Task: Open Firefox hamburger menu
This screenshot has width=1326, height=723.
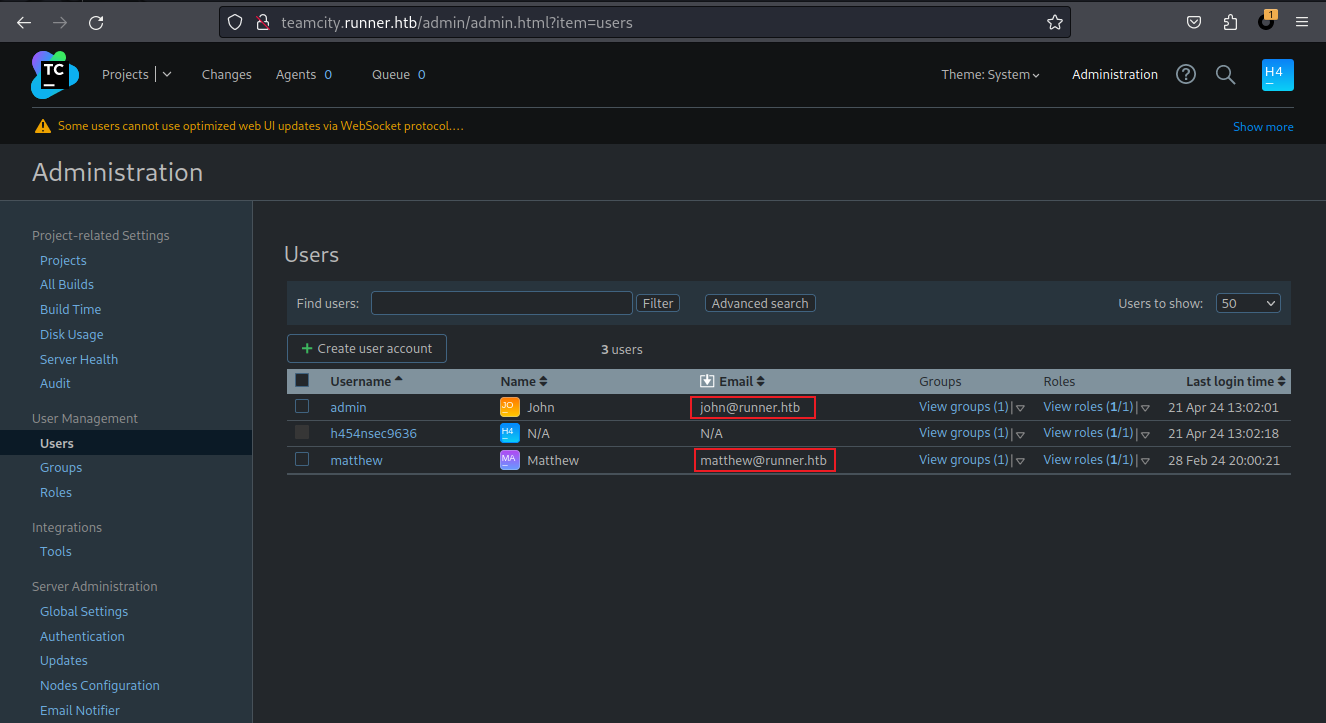Action: (x=1301, y=22)
